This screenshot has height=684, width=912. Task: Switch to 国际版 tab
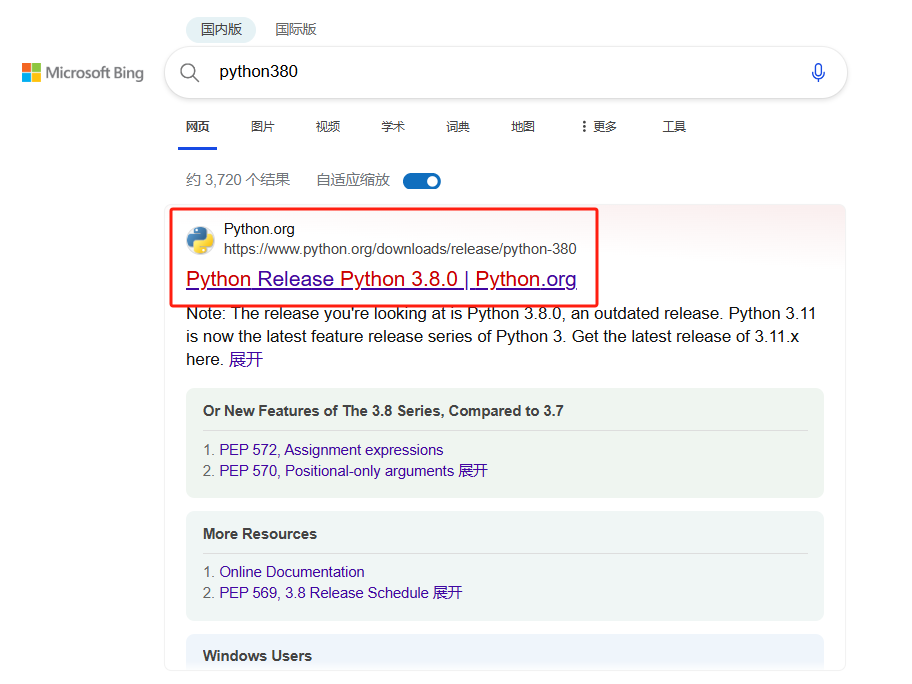295,29
